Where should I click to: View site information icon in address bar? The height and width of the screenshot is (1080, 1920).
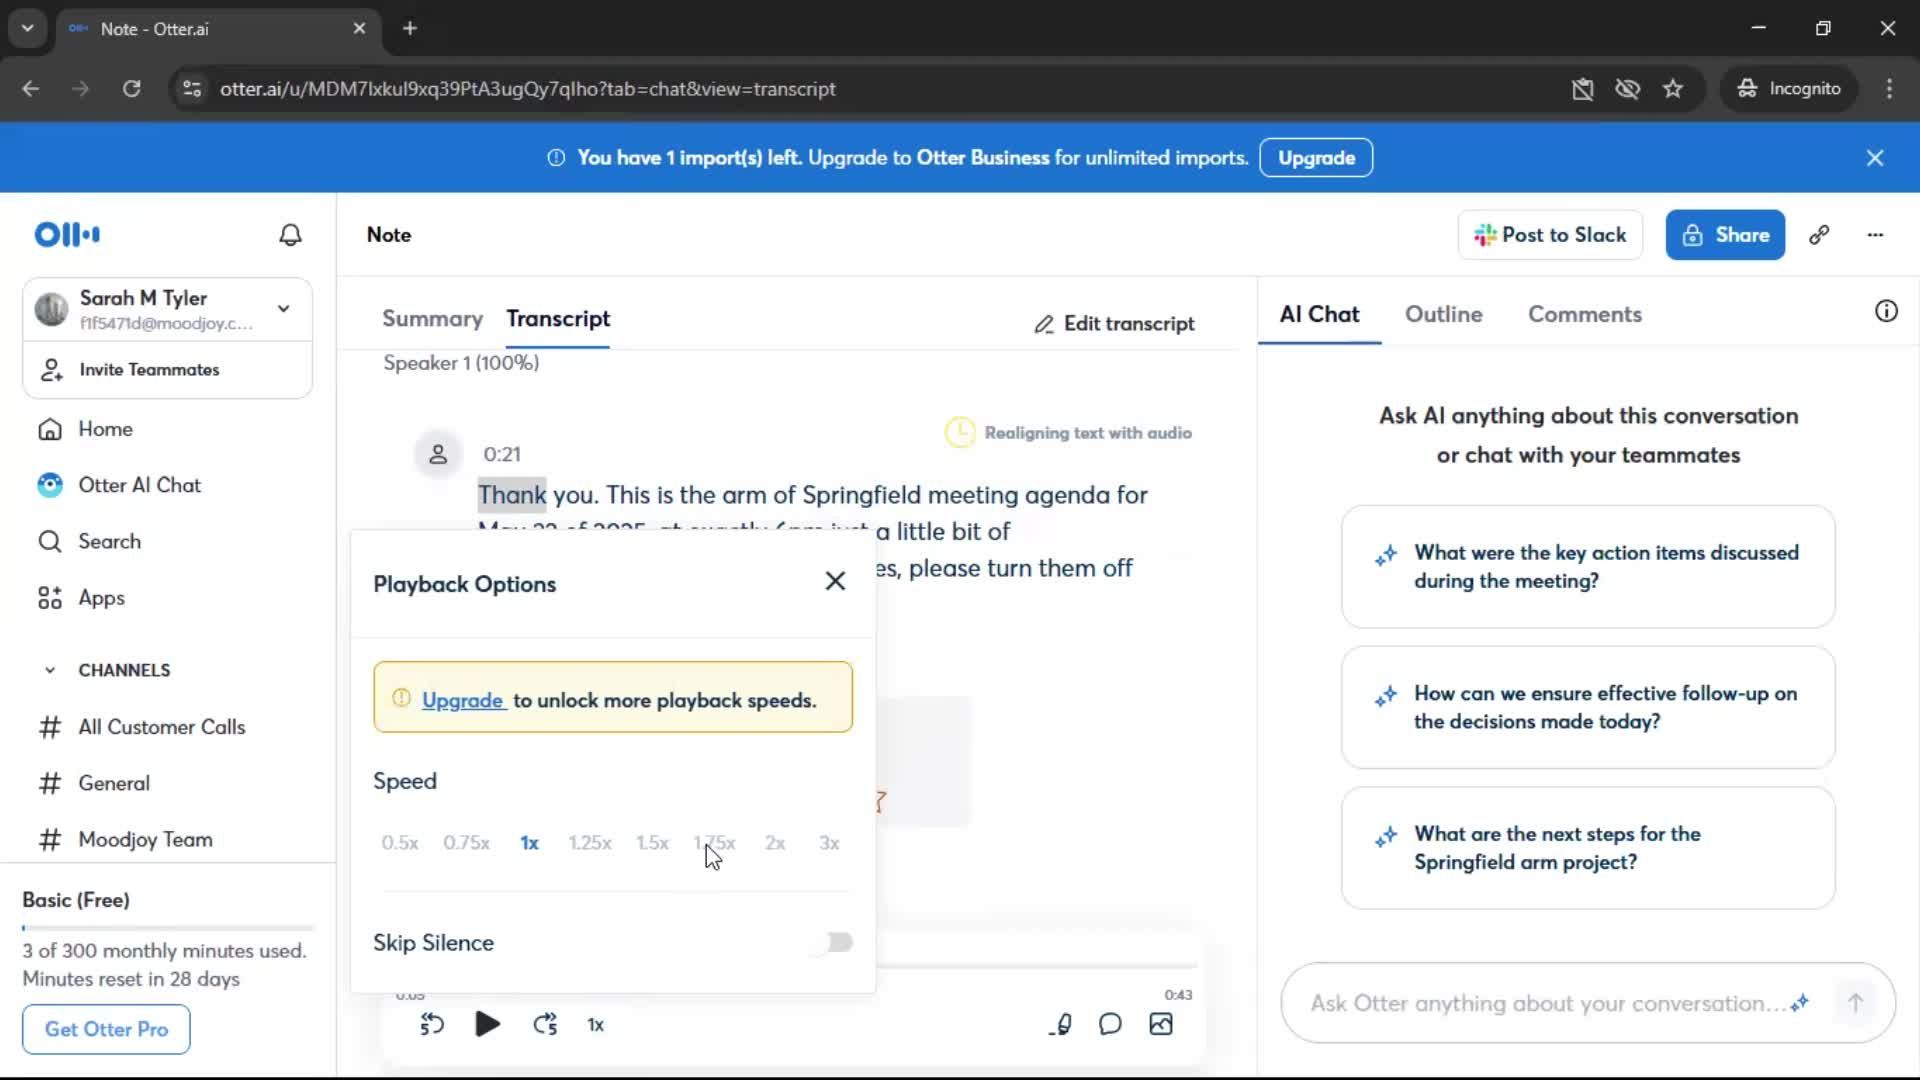pos(192,89)
